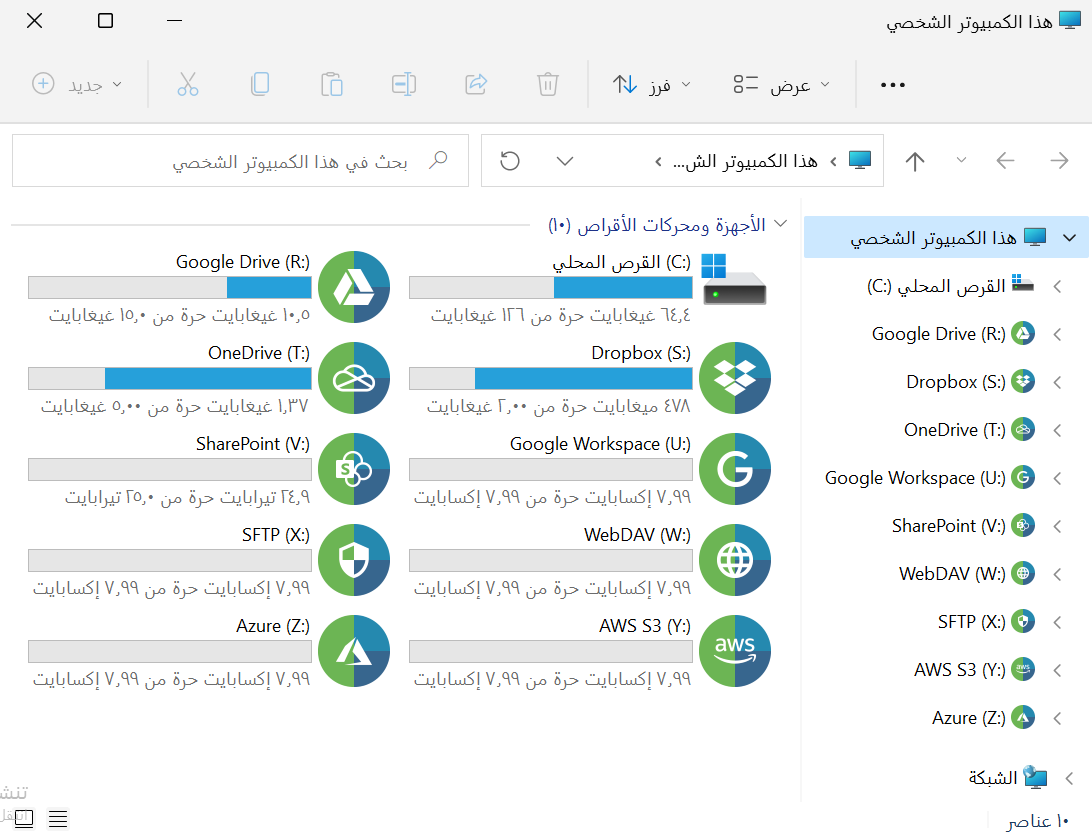Viewport: 1092px width, 837px height.
Task: Click the Dropbox (S:) usage bar
Action: [551, 379]
